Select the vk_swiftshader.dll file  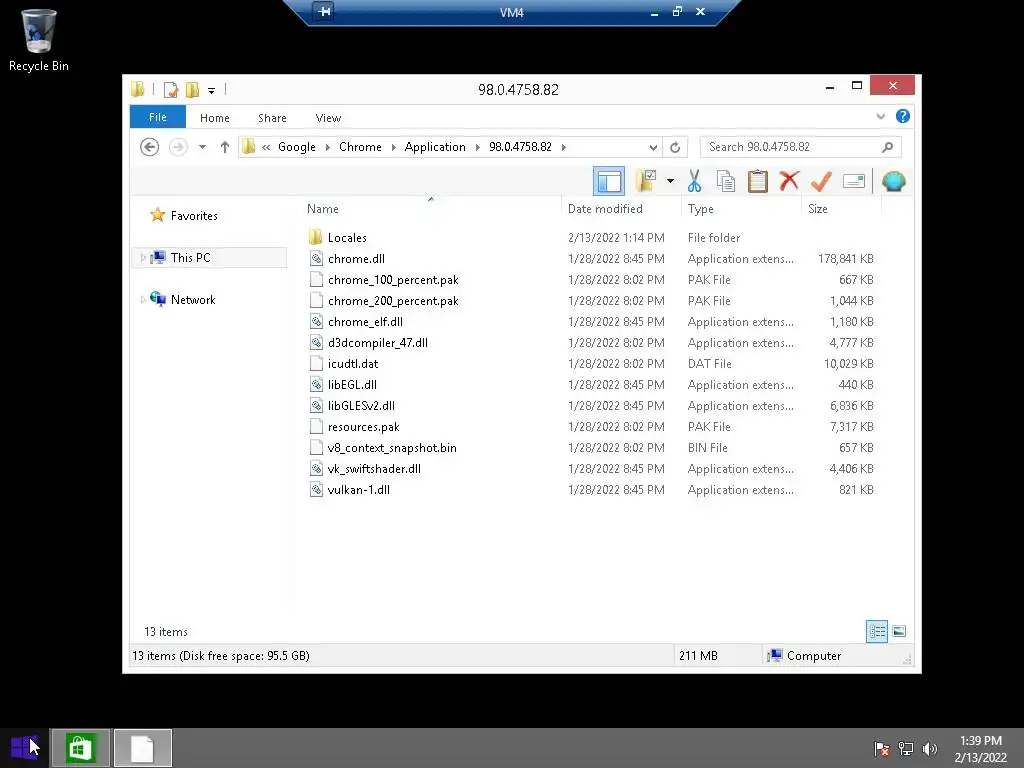pyautogui.click(x=374, y=468)
